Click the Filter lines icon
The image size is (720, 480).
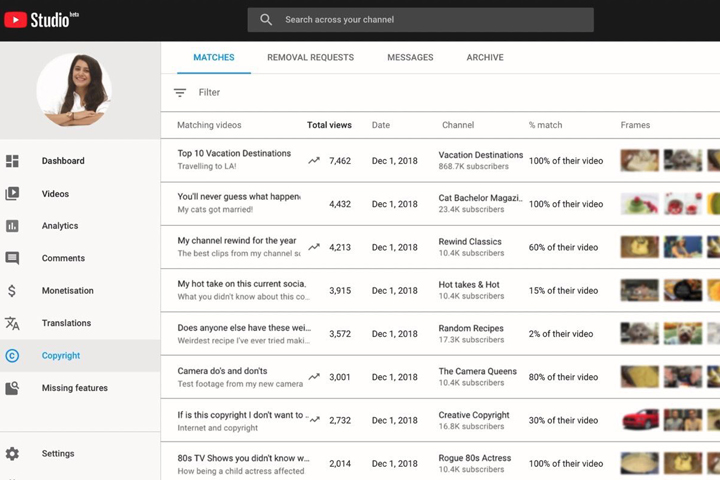[180, 93]
